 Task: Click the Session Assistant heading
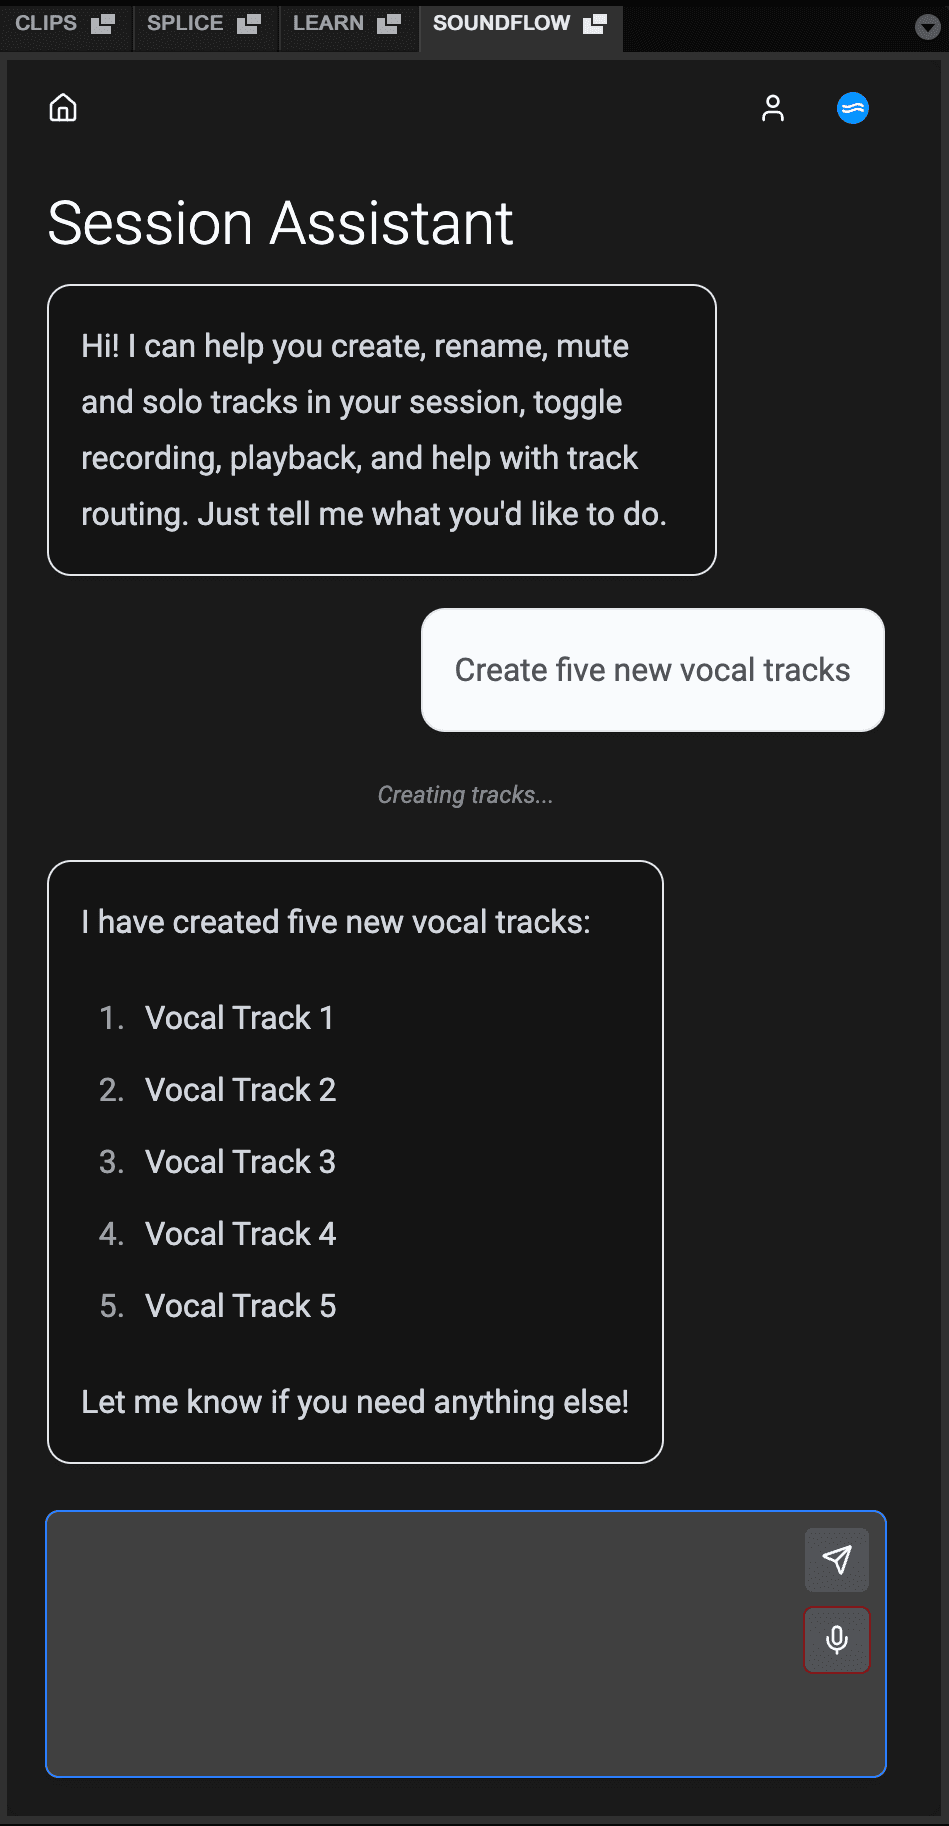(x=280, y=223)
